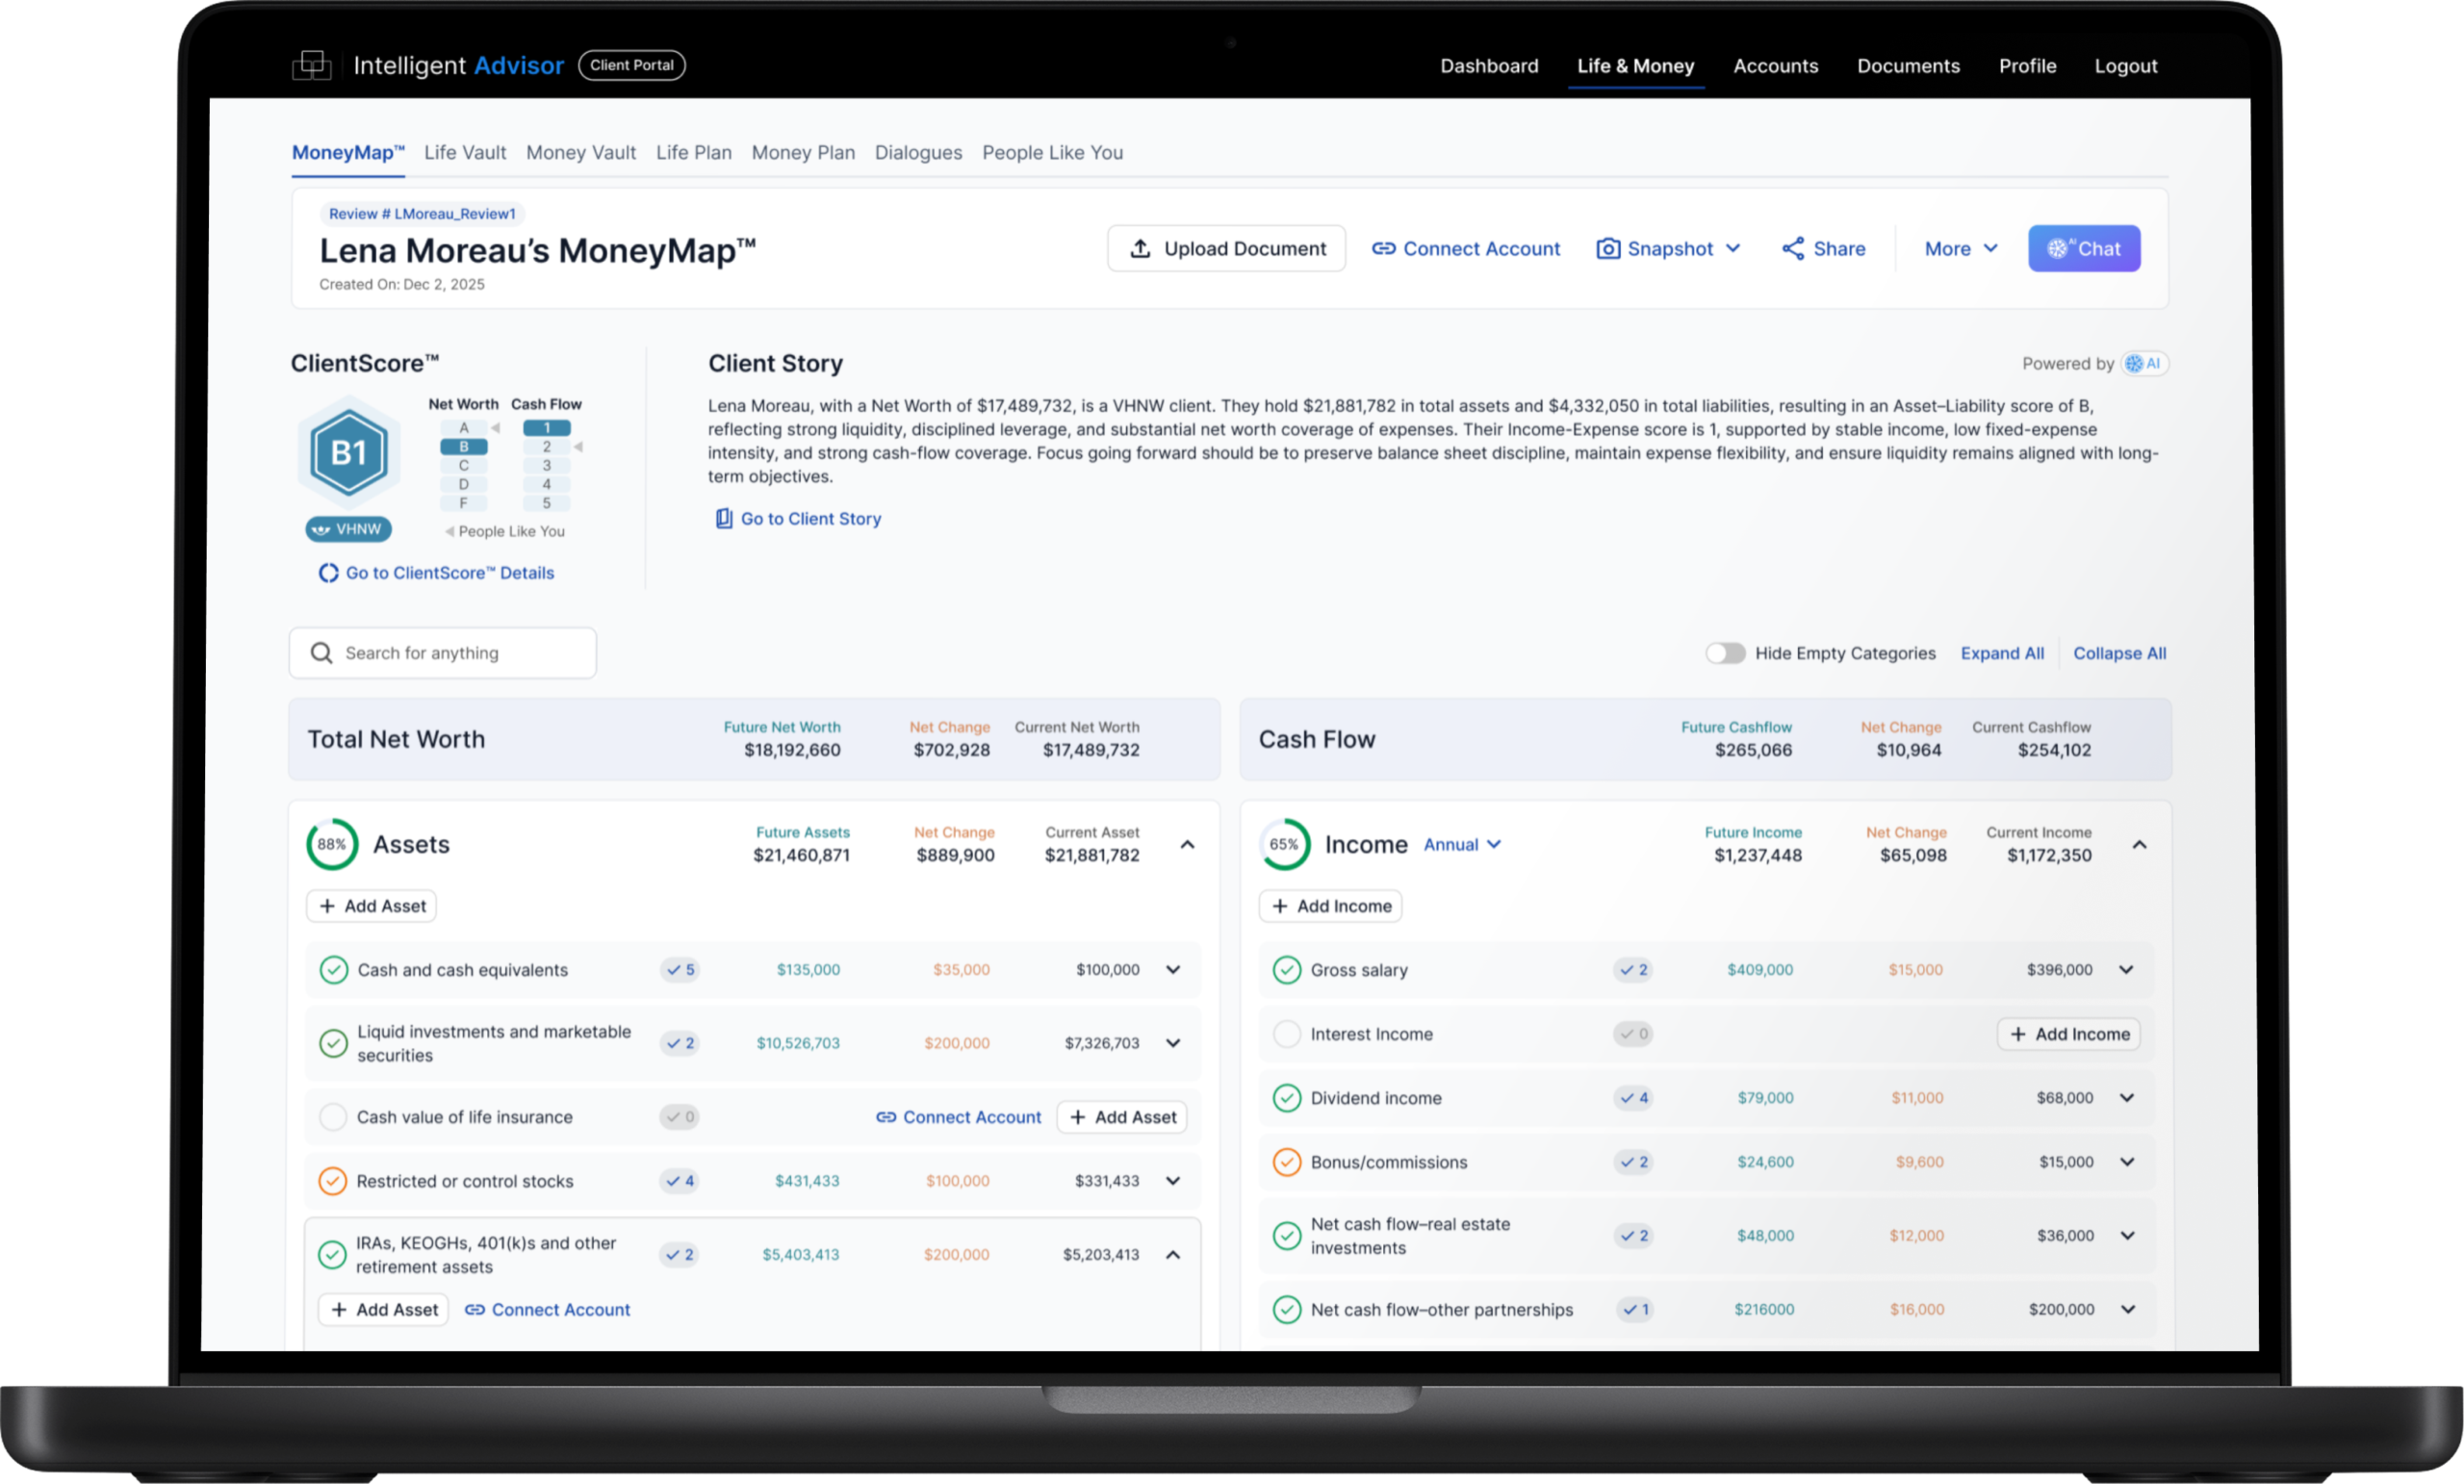Open the Accounts navigation menu item
2464x1484 pixels.
click(1775, 66)
